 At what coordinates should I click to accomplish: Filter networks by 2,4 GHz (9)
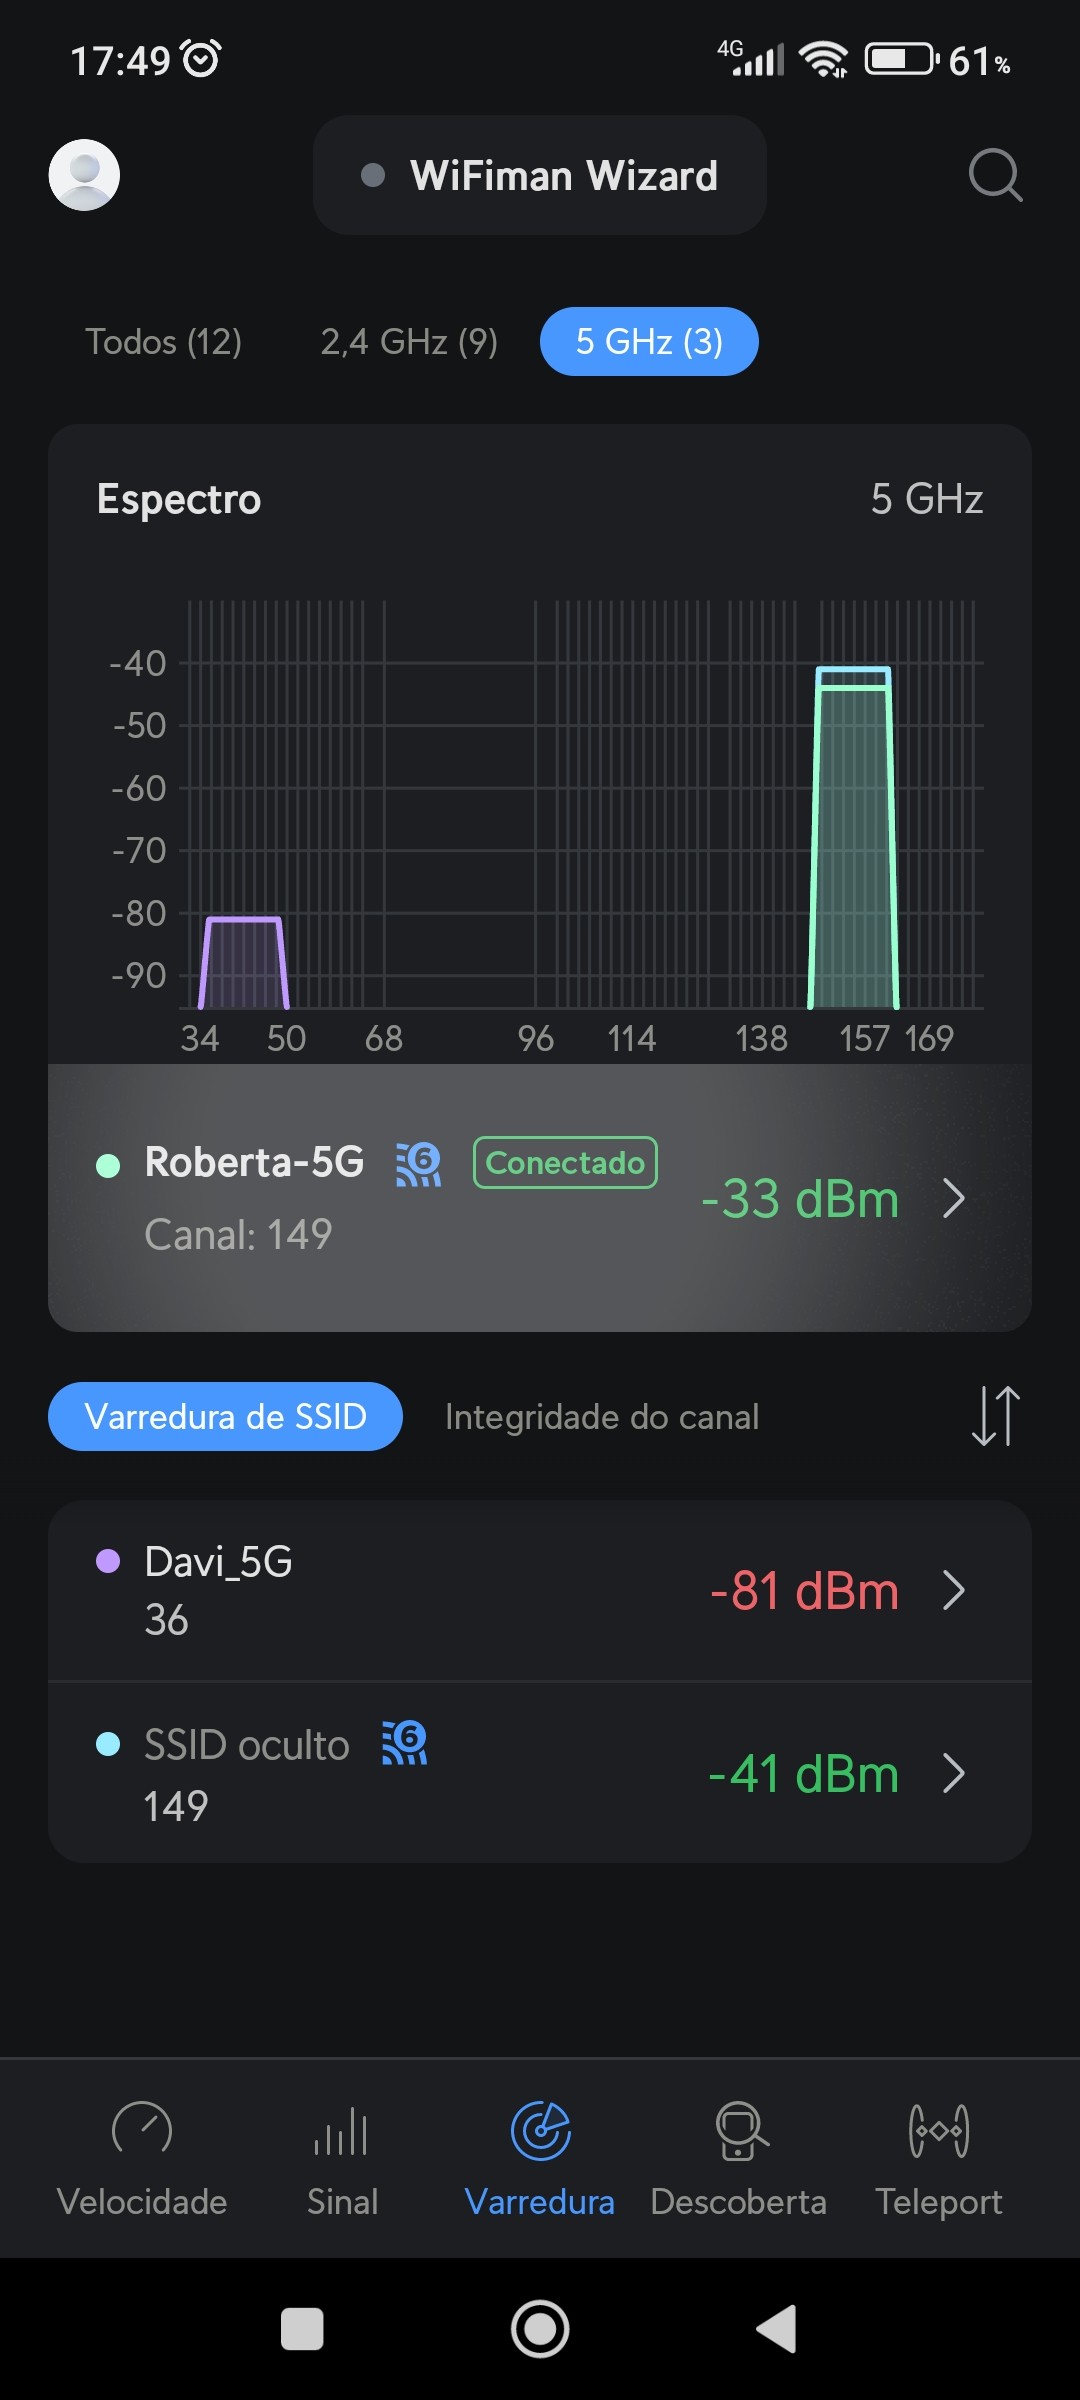click(409, 342)
